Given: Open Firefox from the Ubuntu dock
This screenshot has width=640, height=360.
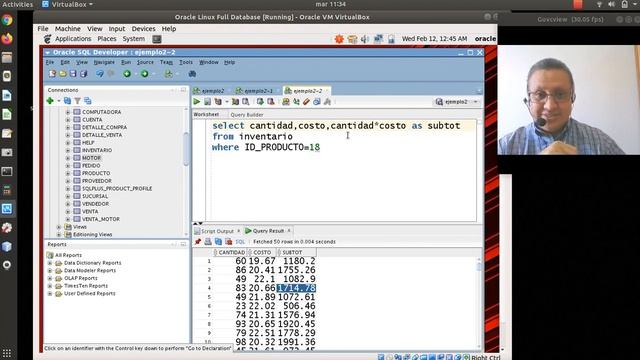Looking at the screenshot, I should click(x=7, y=39).
